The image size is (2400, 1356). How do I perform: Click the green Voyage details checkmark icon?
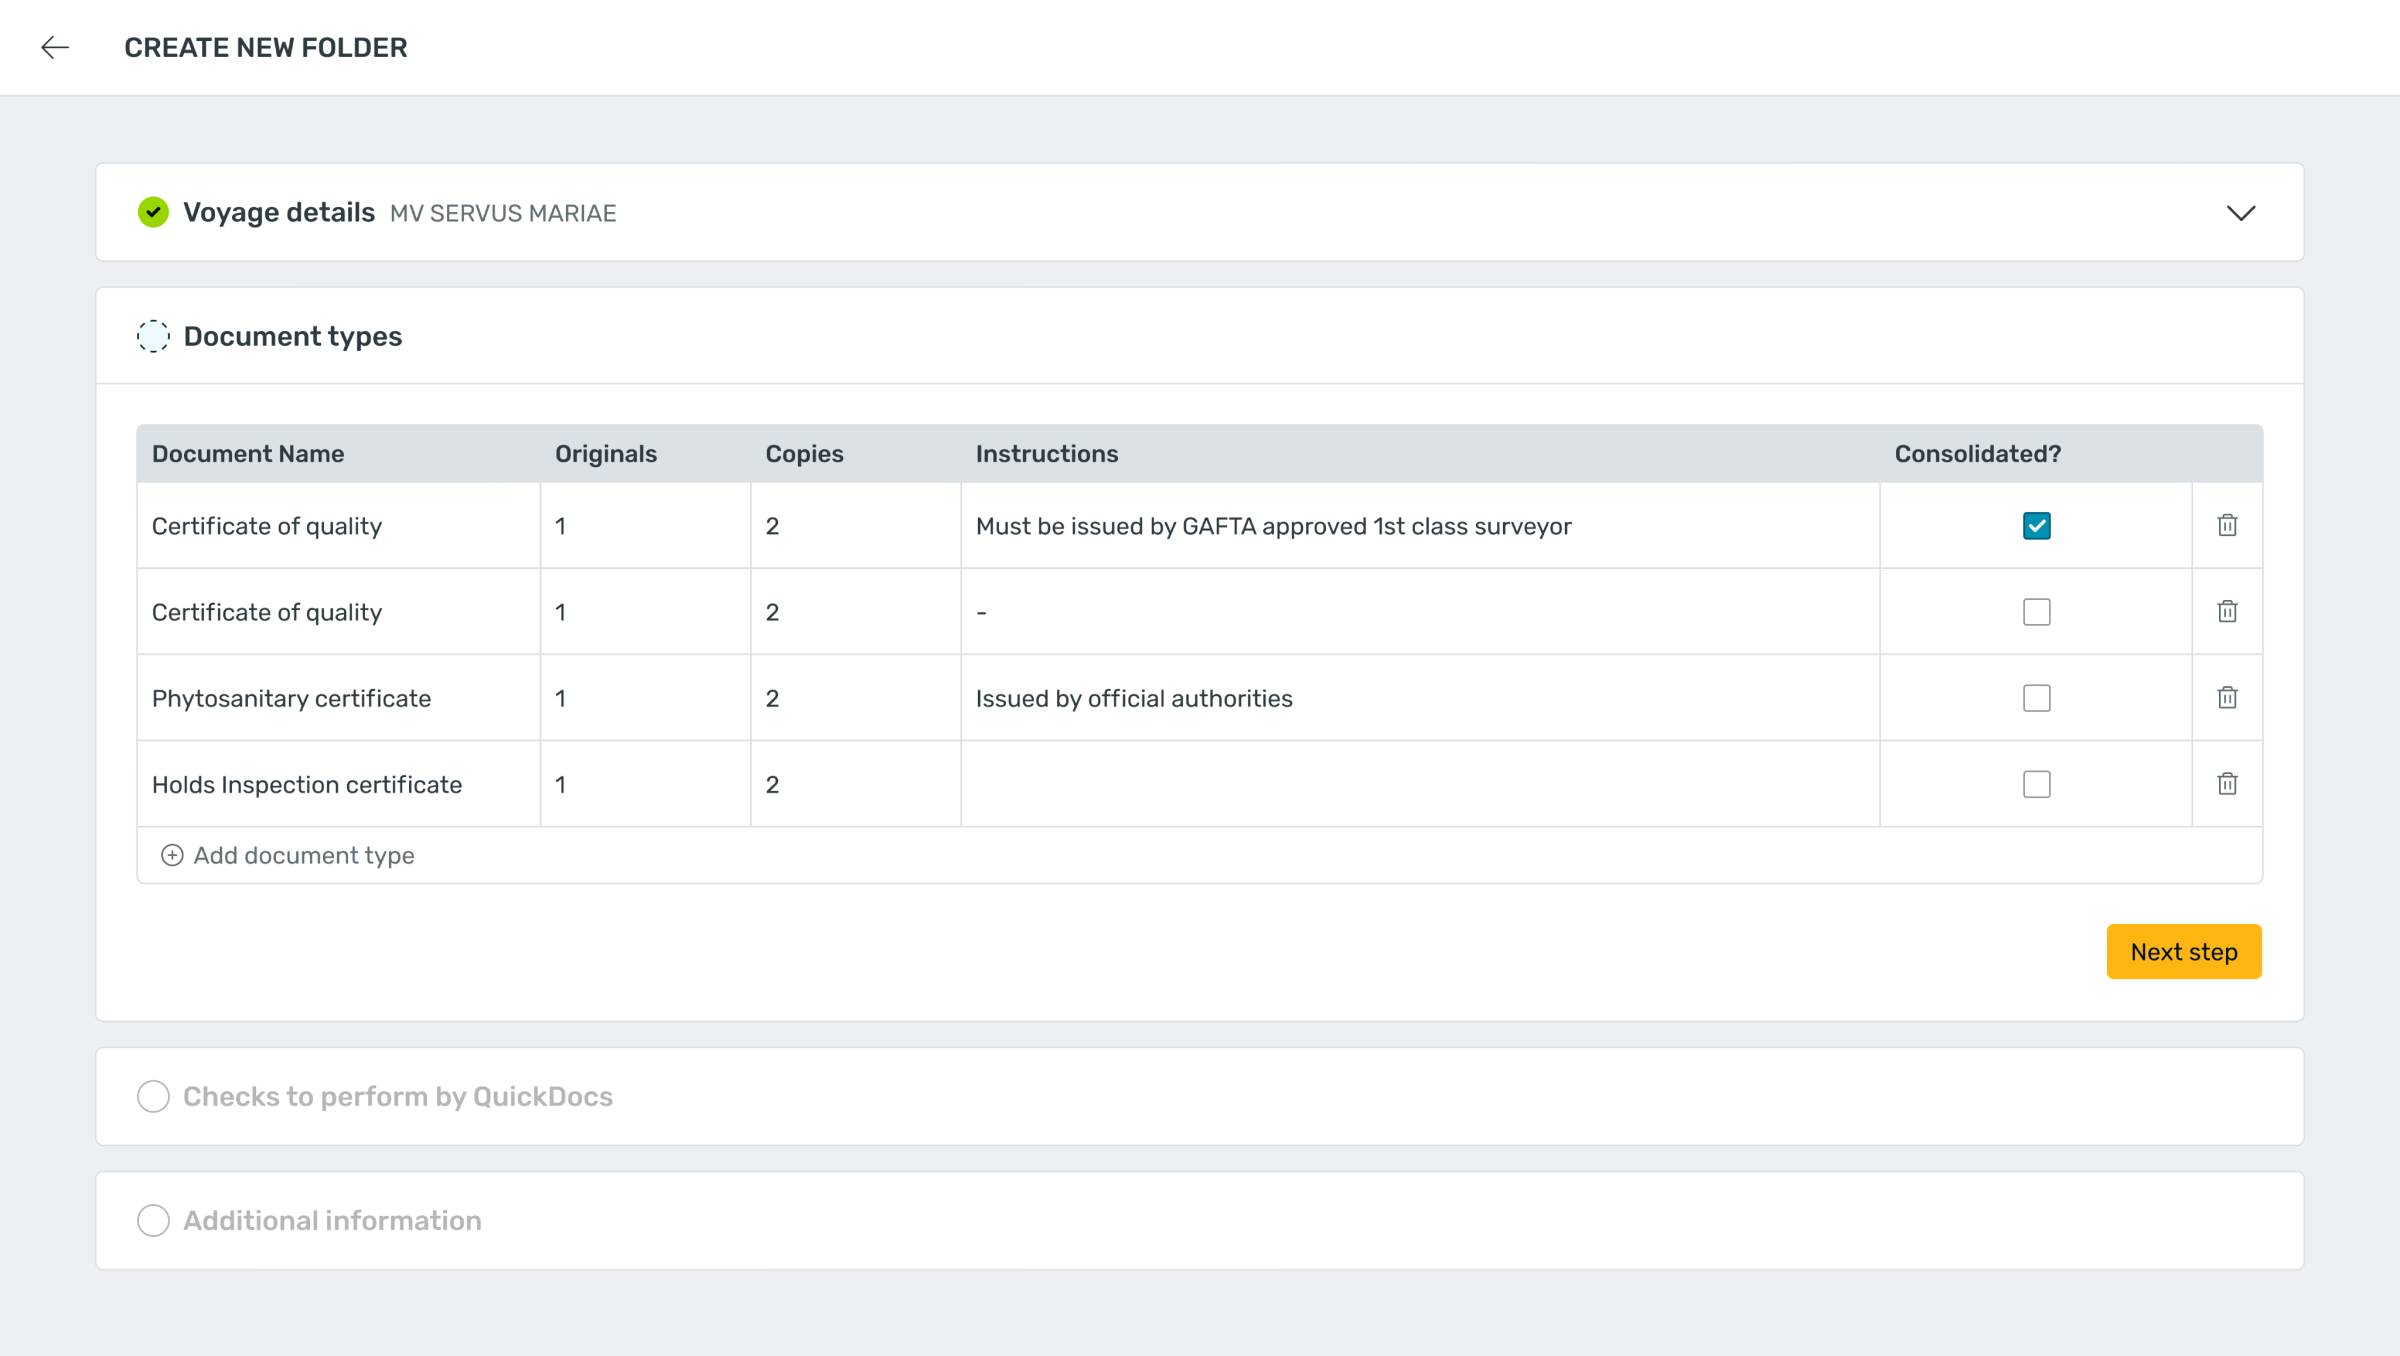[153, 212]
